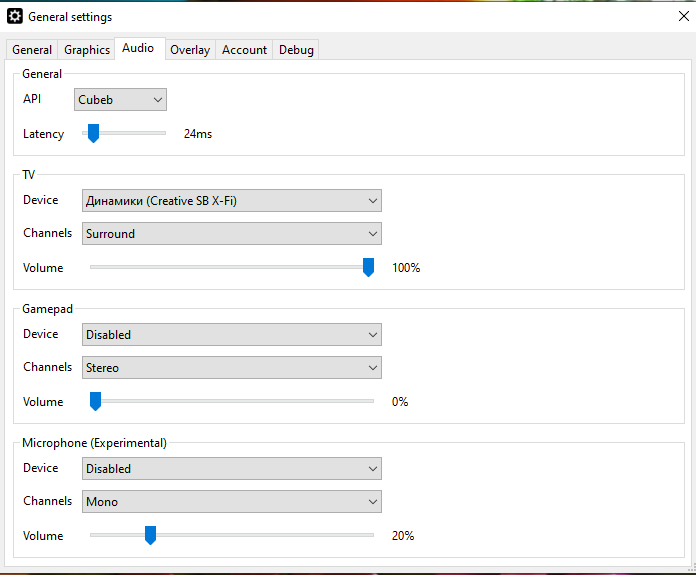Click the Gamepad Volume slider handle
This screenshot has width=696, height=575.
[x=96, y=401]
